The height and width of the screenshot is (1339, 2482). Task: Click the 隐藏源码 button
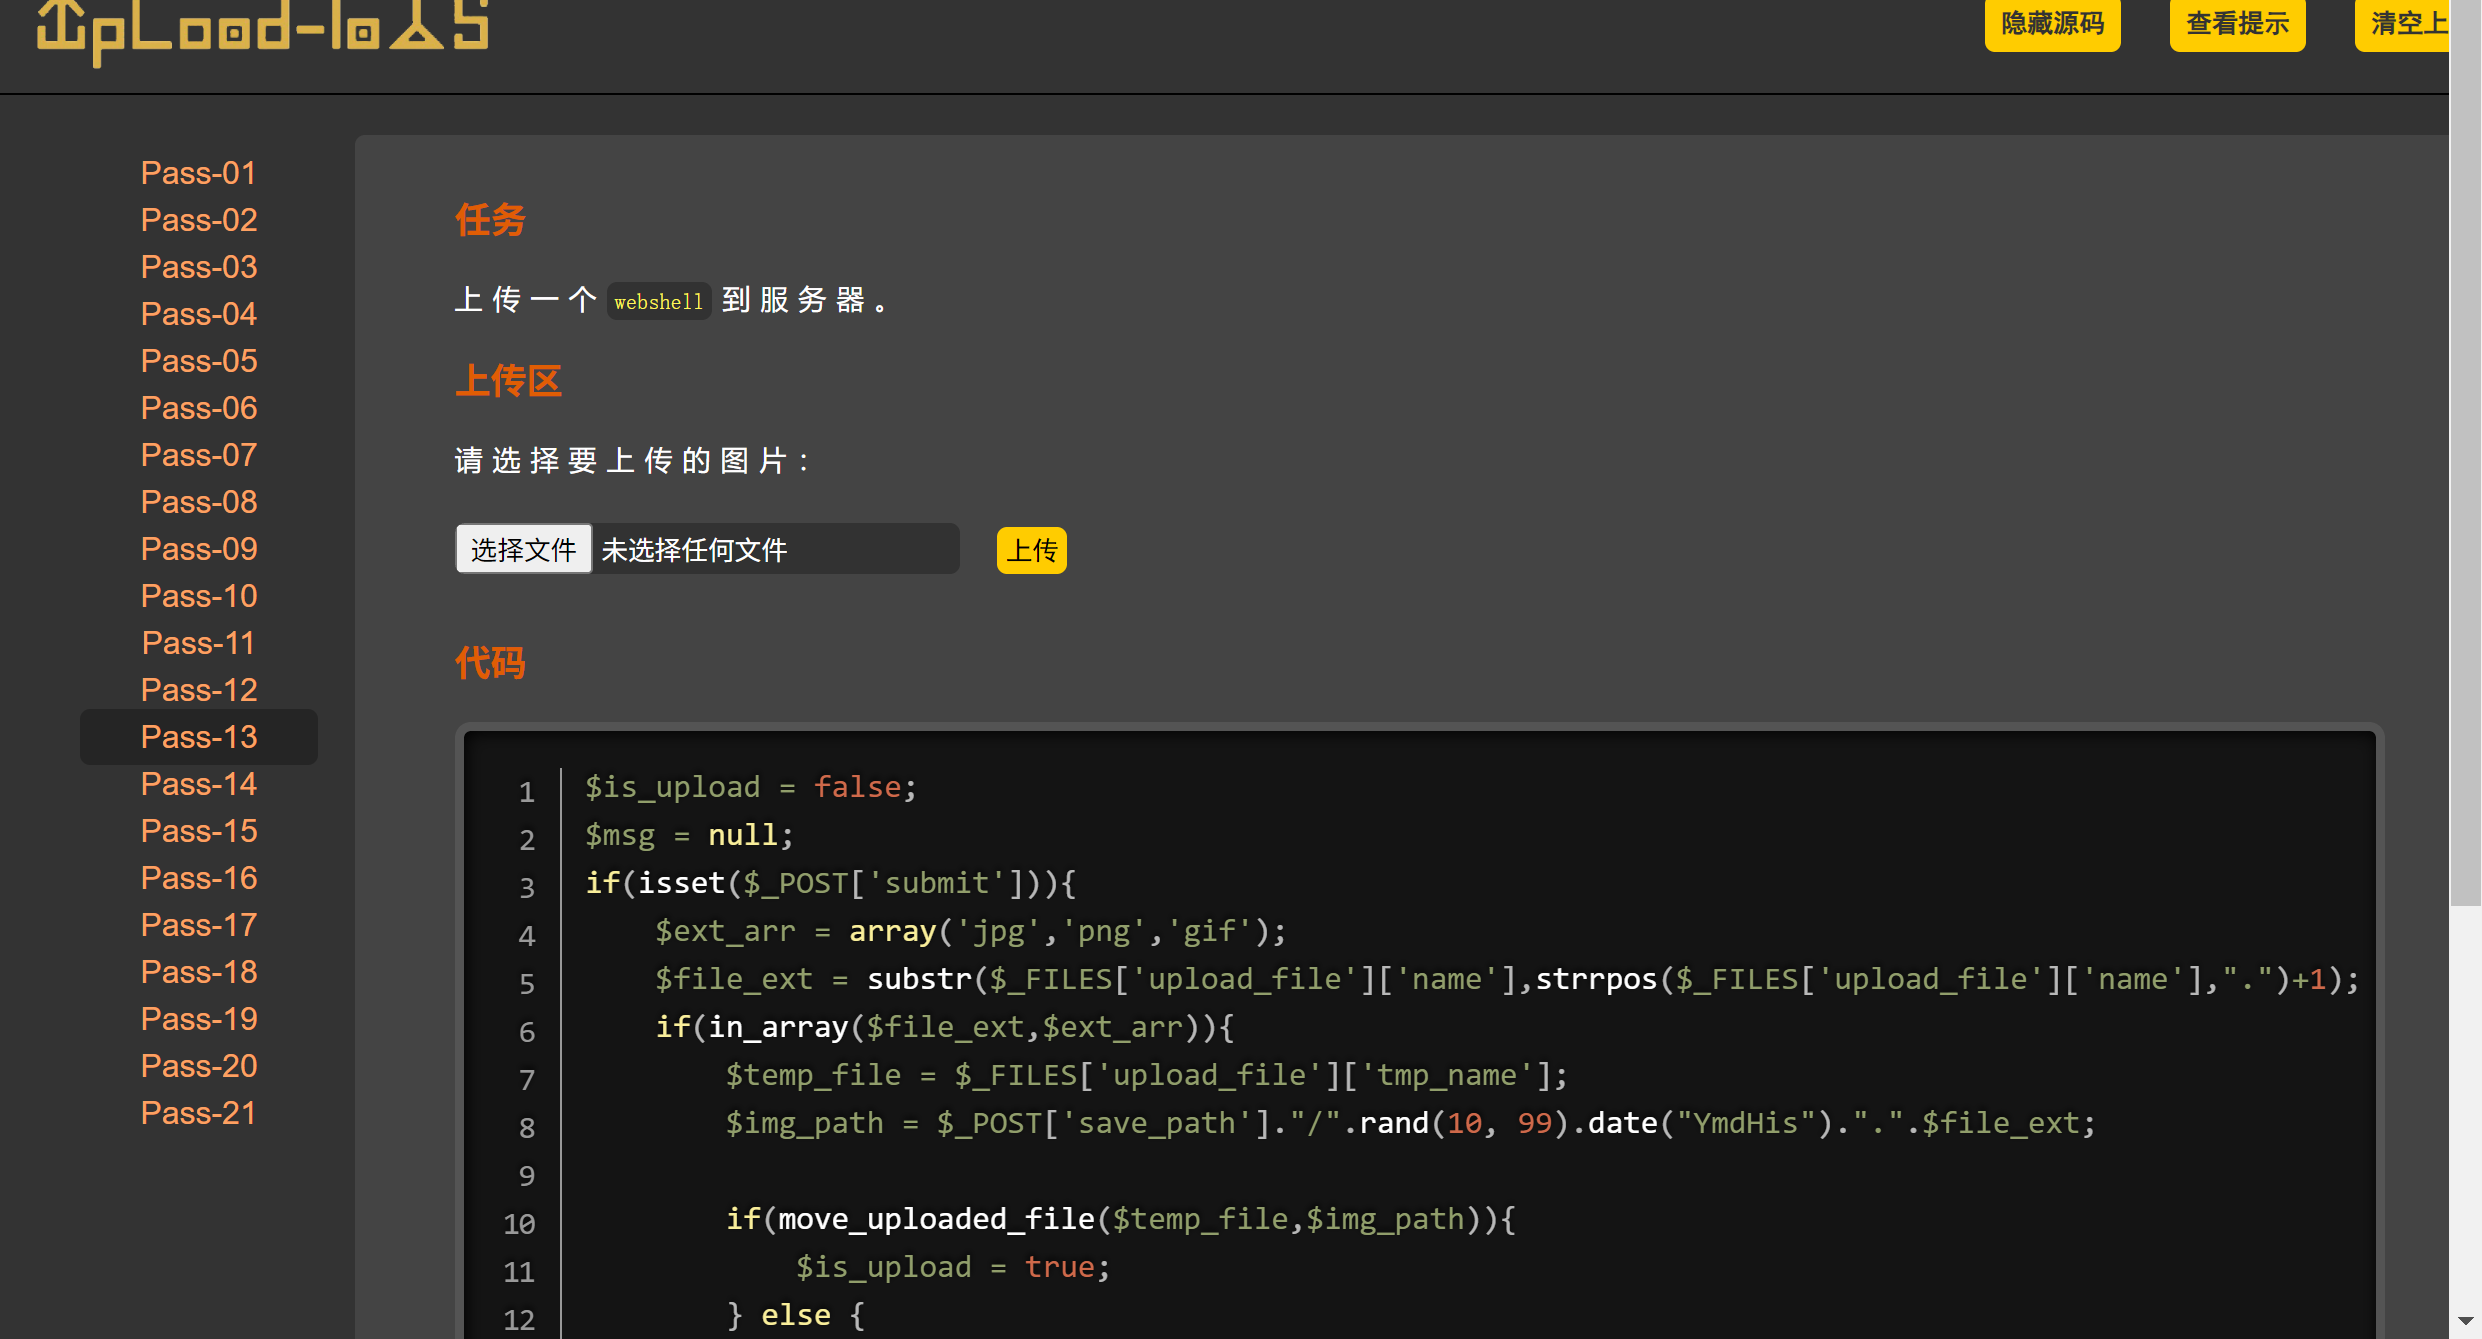[x=2052, y=24]
